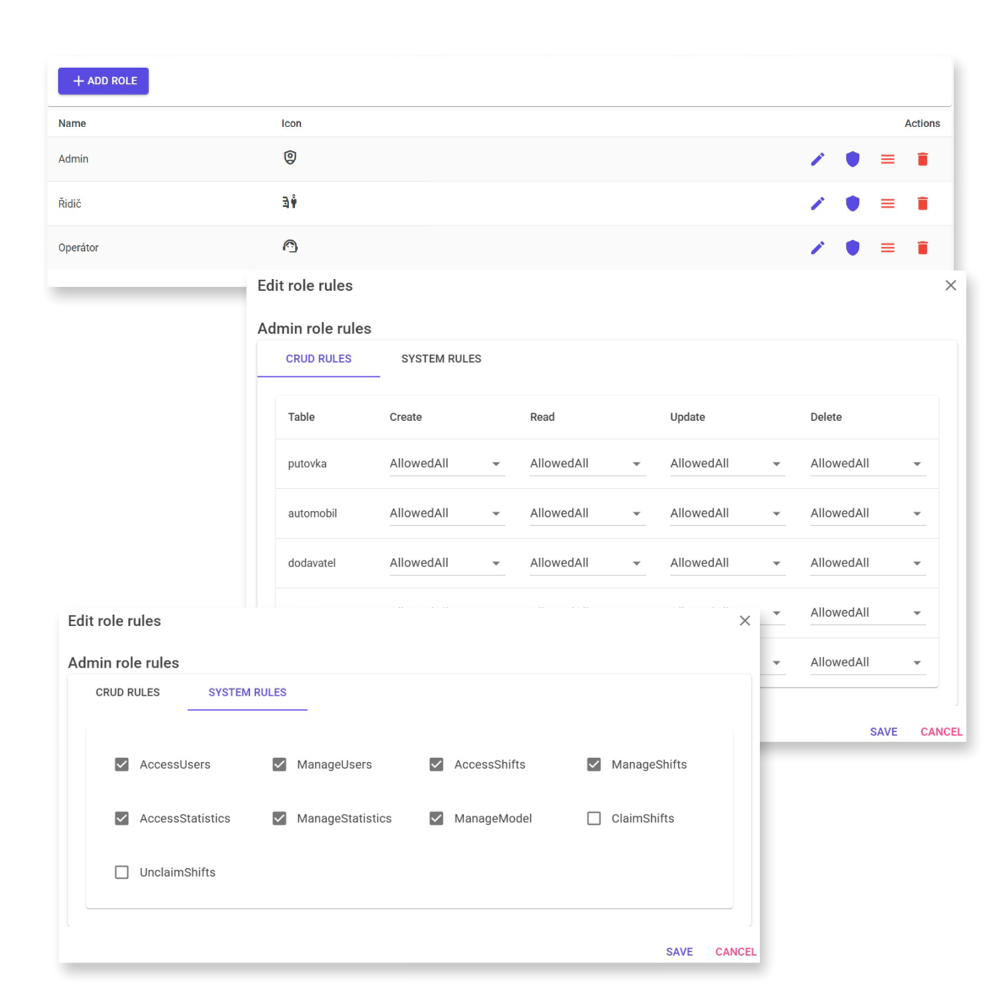
Task: Expand Read dropdown for automobil row
Action: pos(587,514)
